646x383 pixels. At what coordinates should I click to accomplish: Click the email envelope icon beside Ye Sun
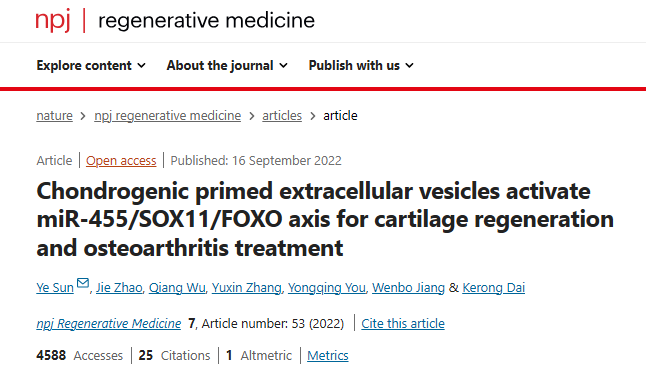tap(83, 283)
